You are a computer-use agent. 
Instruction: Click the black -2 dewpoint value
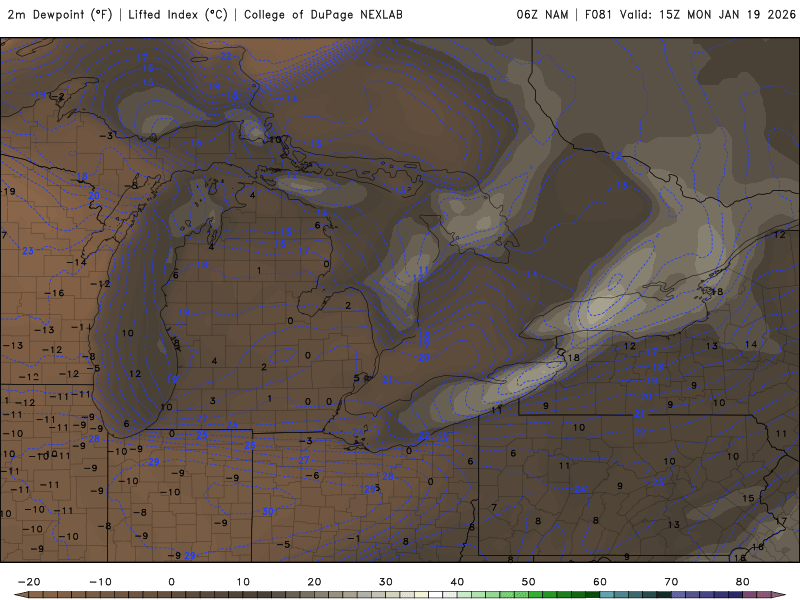[59, 96]
